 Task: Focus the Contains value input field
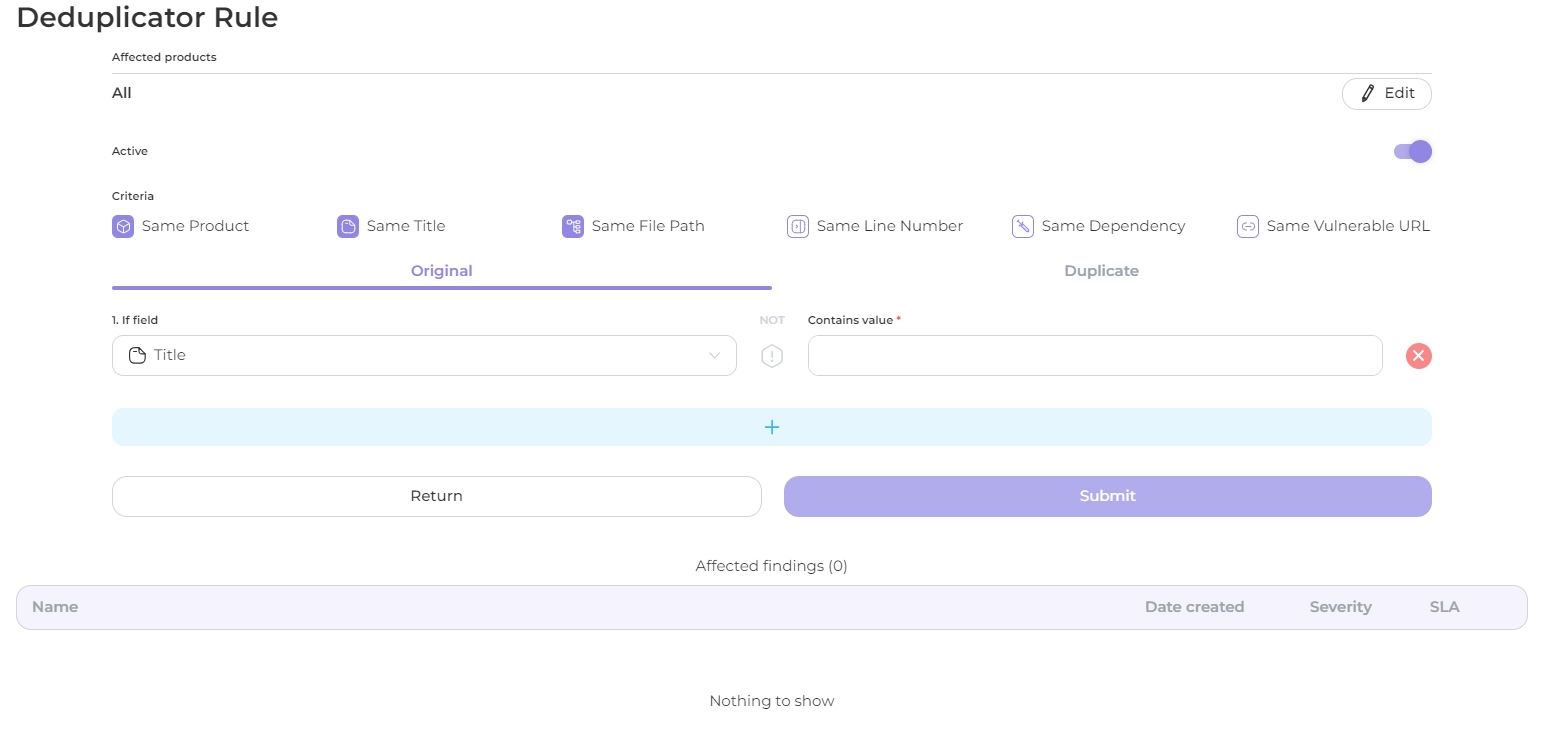tap(1094, 356)
